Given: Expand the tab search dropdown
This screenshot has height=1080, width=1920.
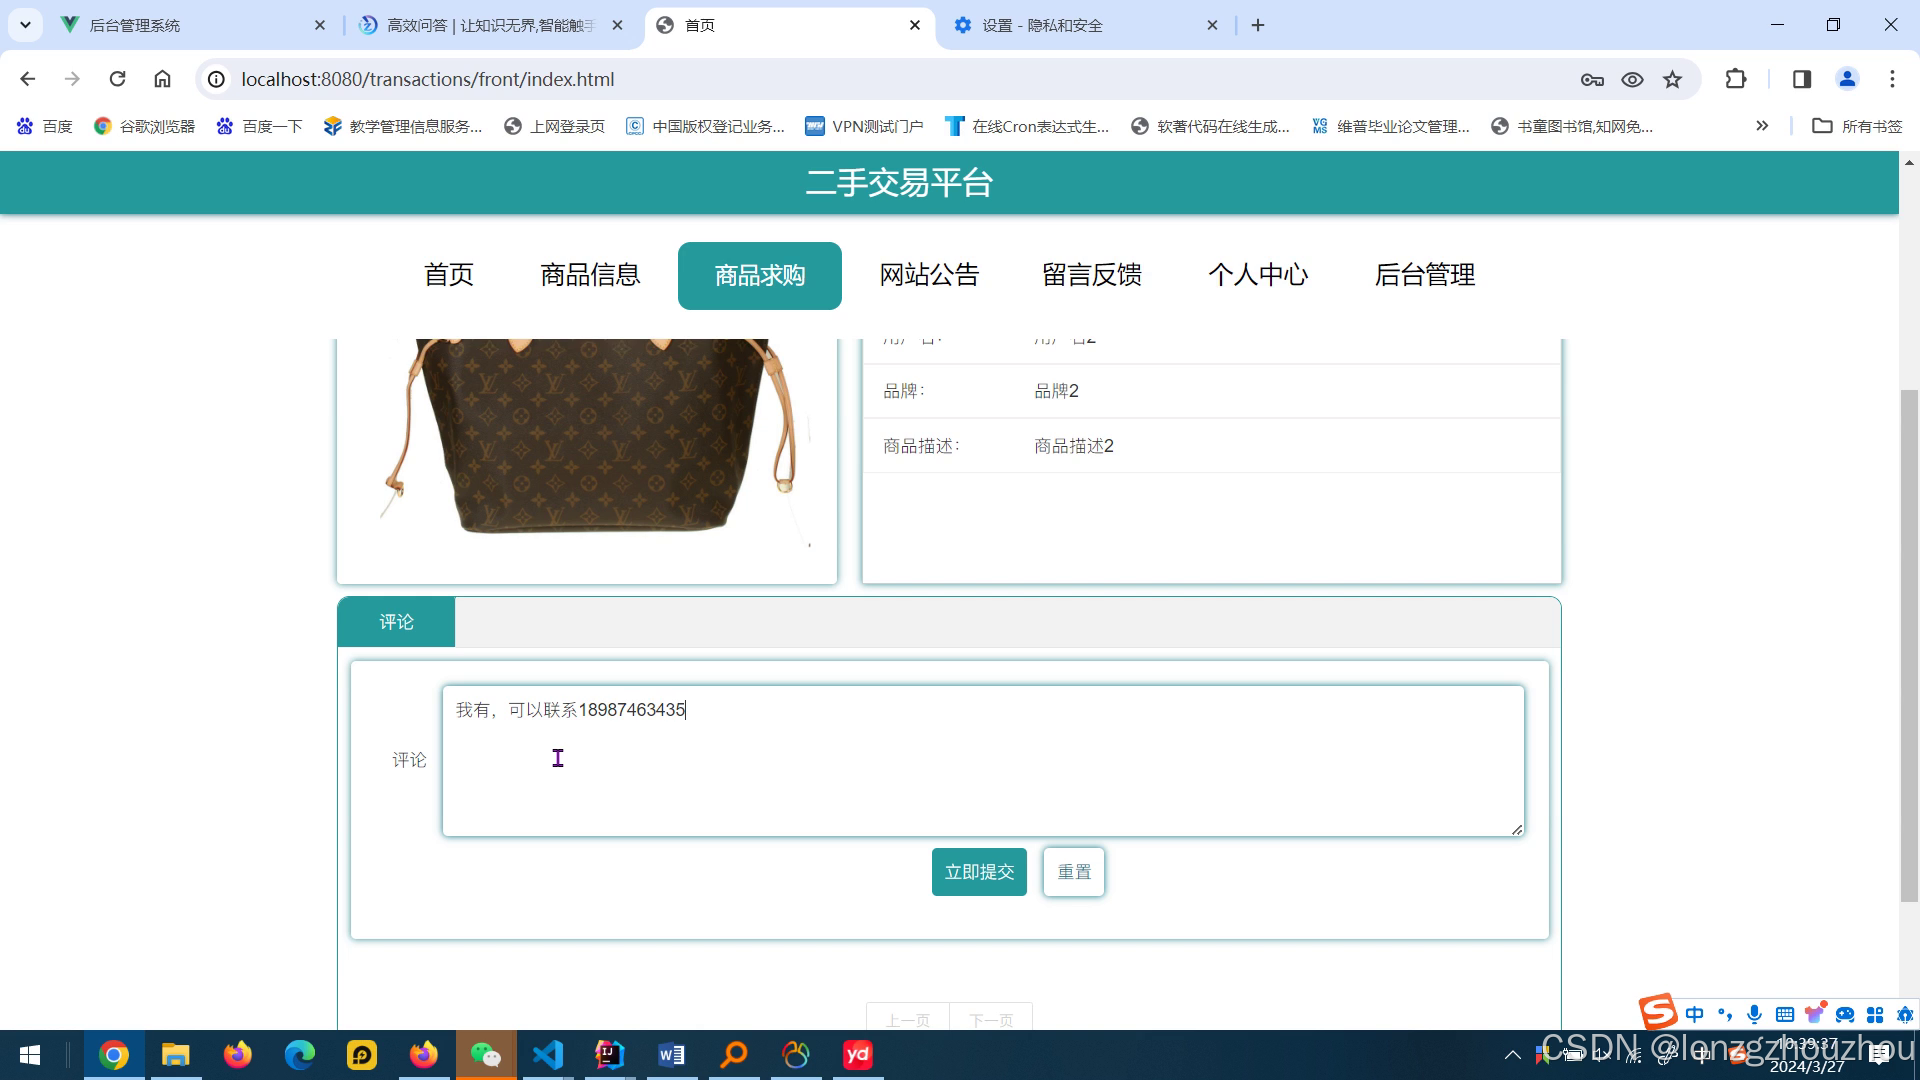Looking at the screenshot, I should [x=25, y=25].
